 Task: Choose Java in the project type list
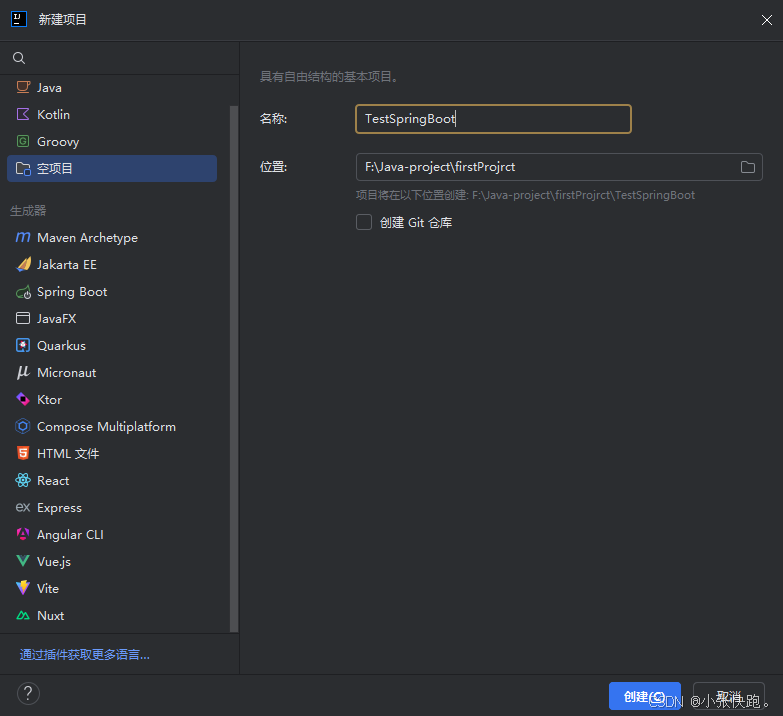[x=112, y=87]
